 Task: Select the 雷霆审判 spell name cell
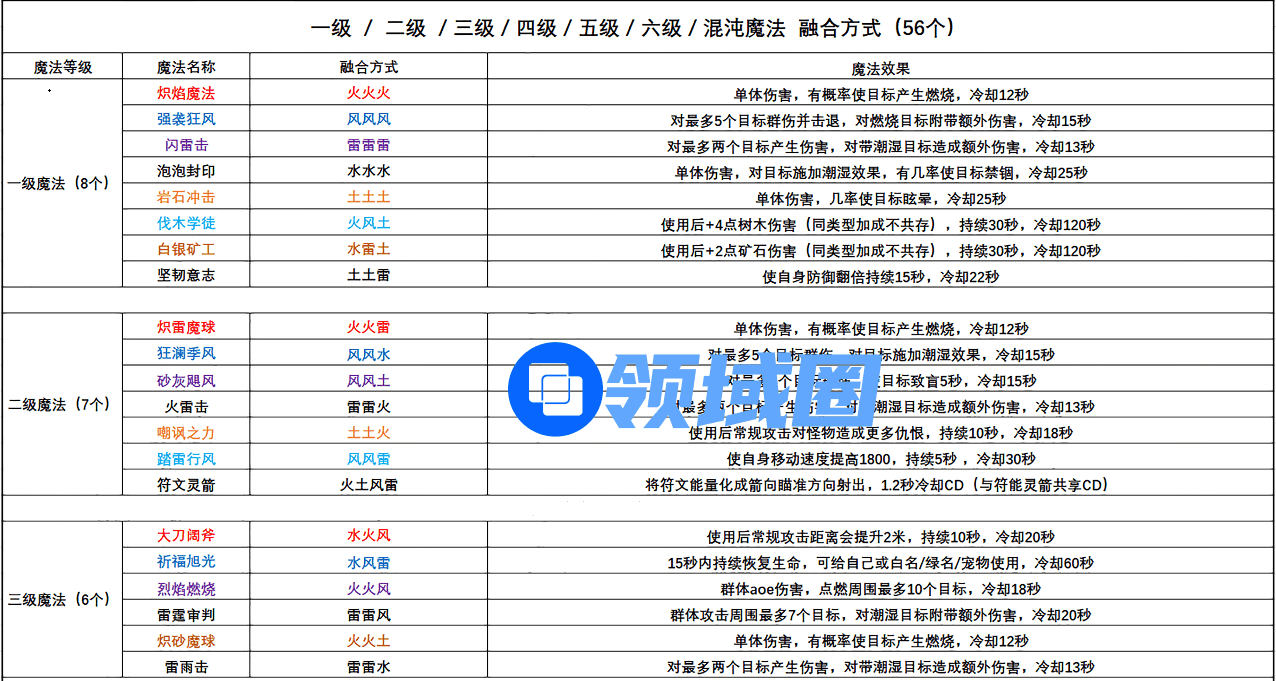pos(186,614)
